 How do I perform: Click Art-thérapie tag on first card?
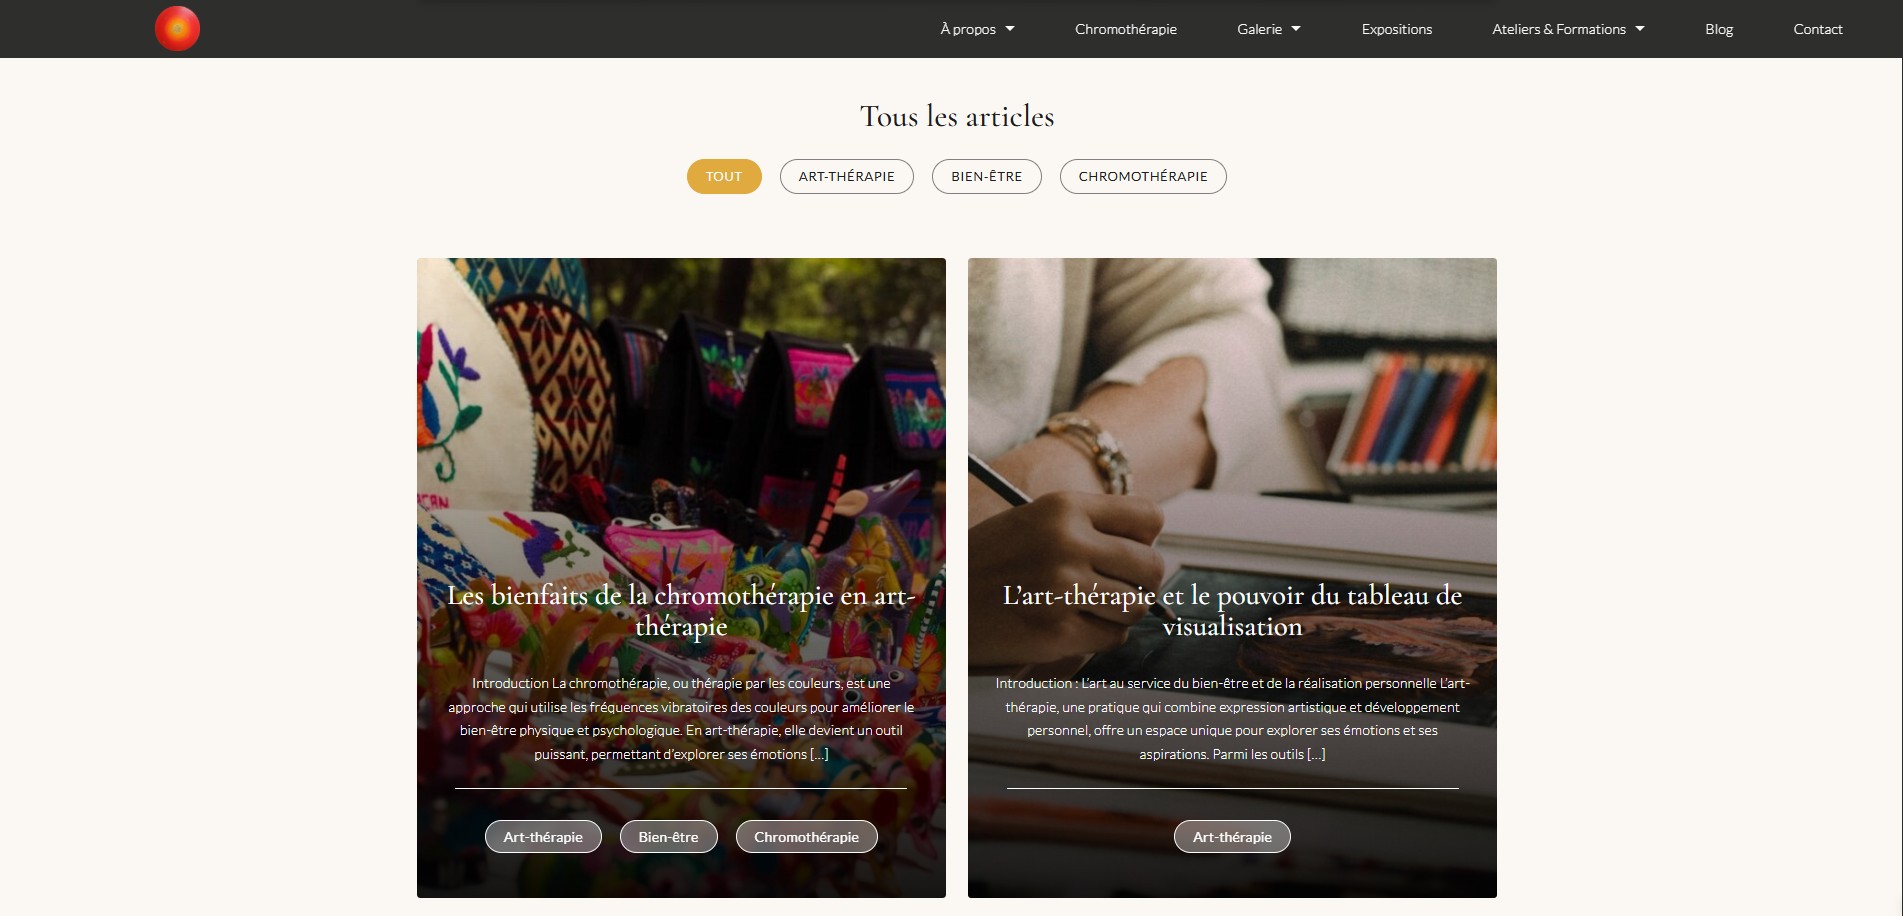pyautogui.click(x=543, y=837)
